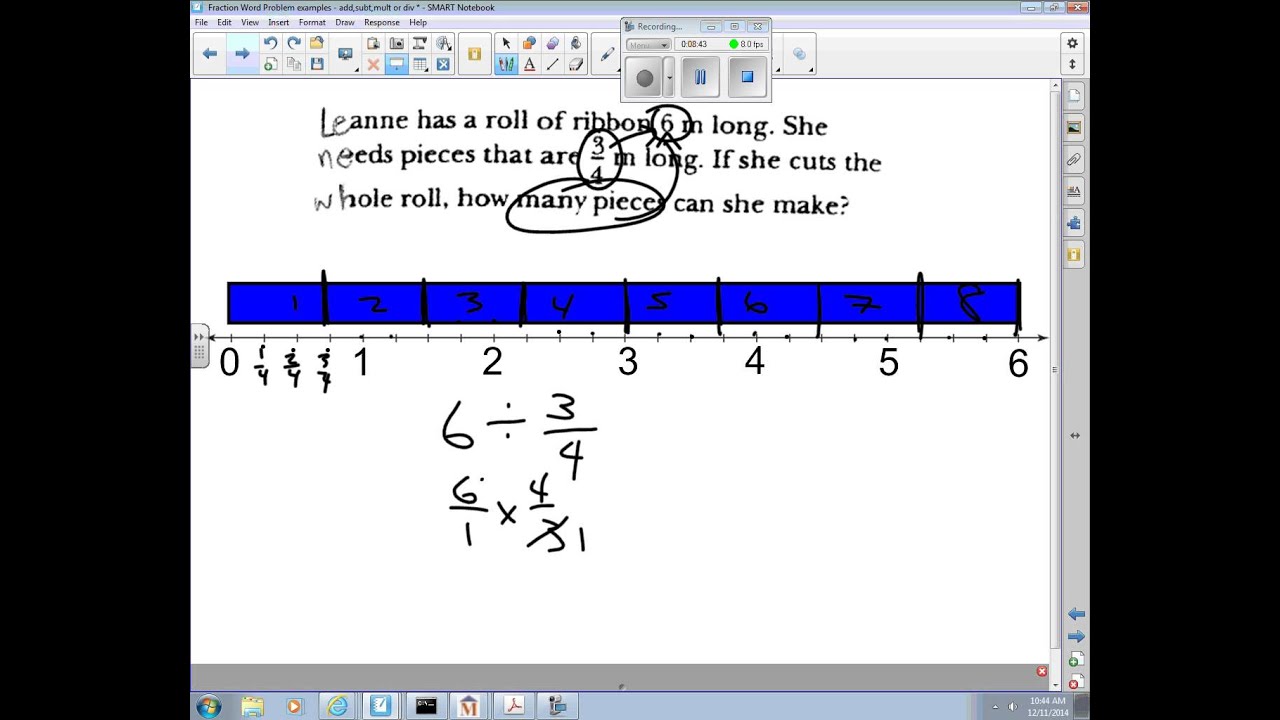Screen dimensions: 1280x720
Task: Open the Help menu
Action: 418,22
